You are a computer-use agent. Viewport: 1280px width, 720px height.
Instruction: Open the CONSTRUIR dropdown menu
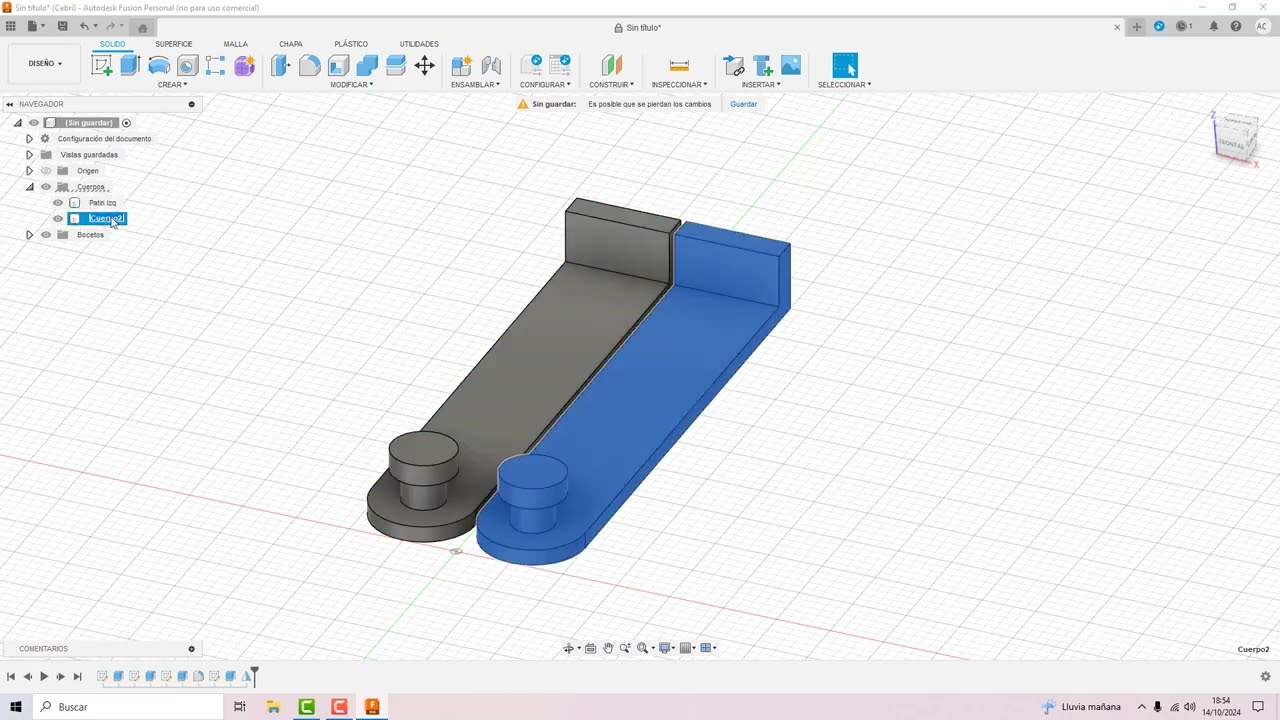click(611, 85)
